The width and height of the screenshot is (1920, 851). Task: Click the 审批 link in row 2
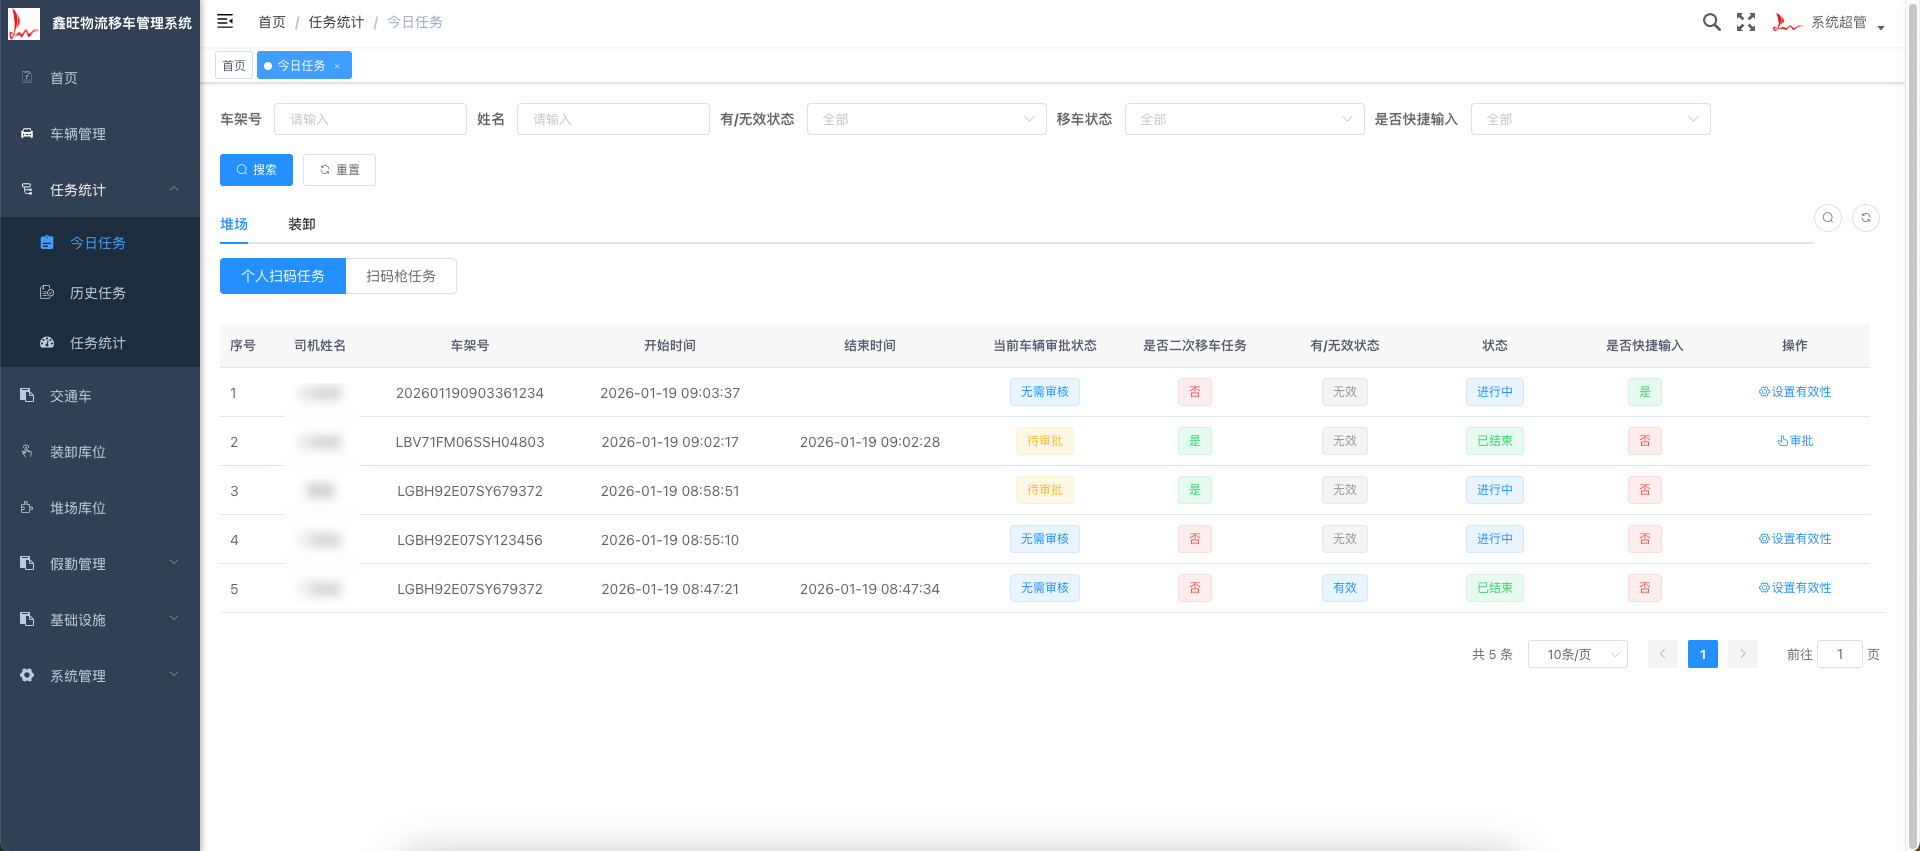[x=1795, y=441]
